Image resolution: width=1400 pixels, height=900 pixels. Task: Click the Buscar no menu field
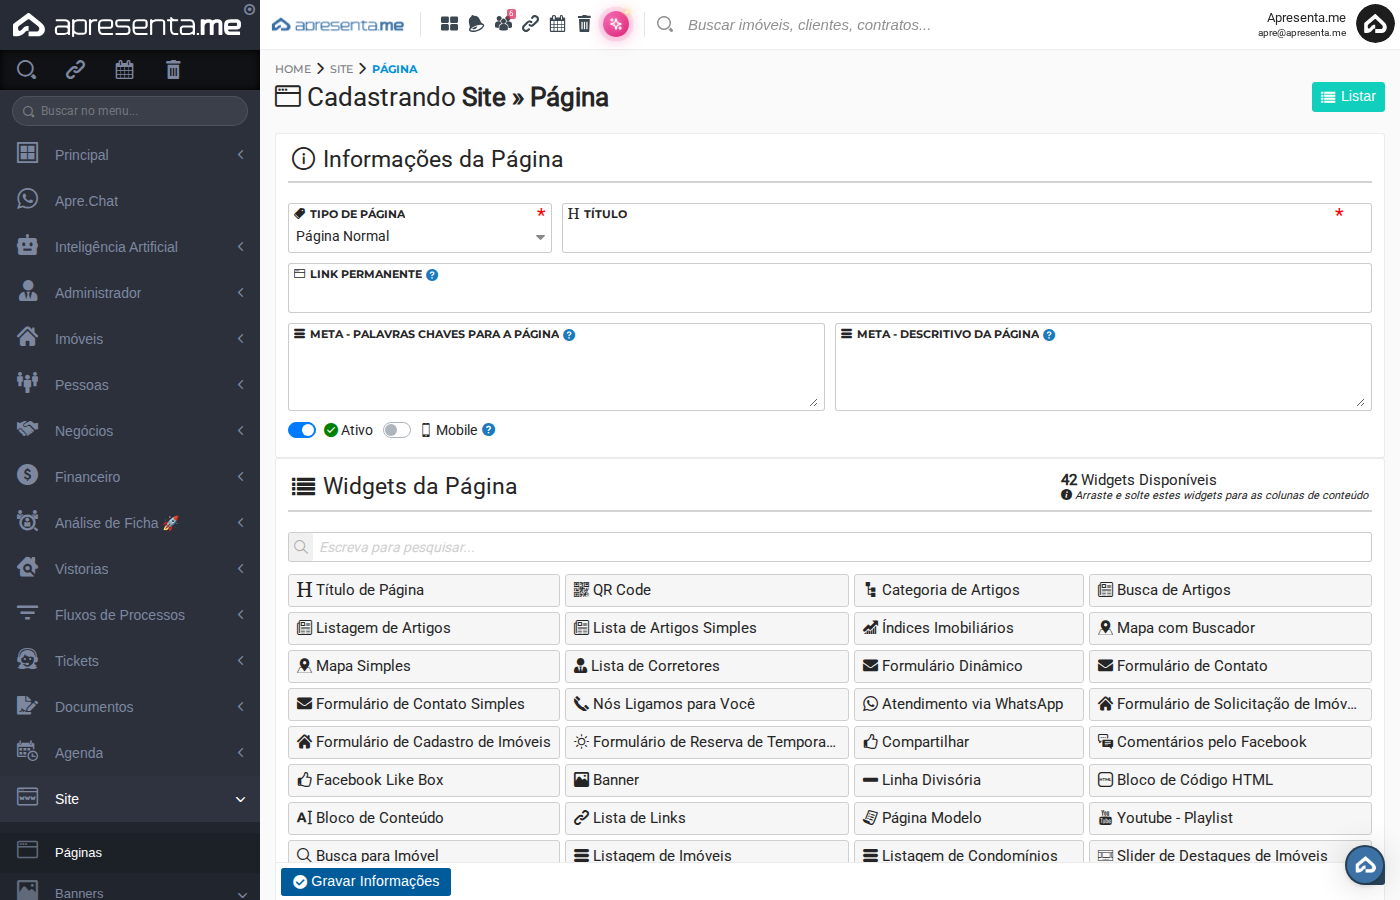(130, 111)
